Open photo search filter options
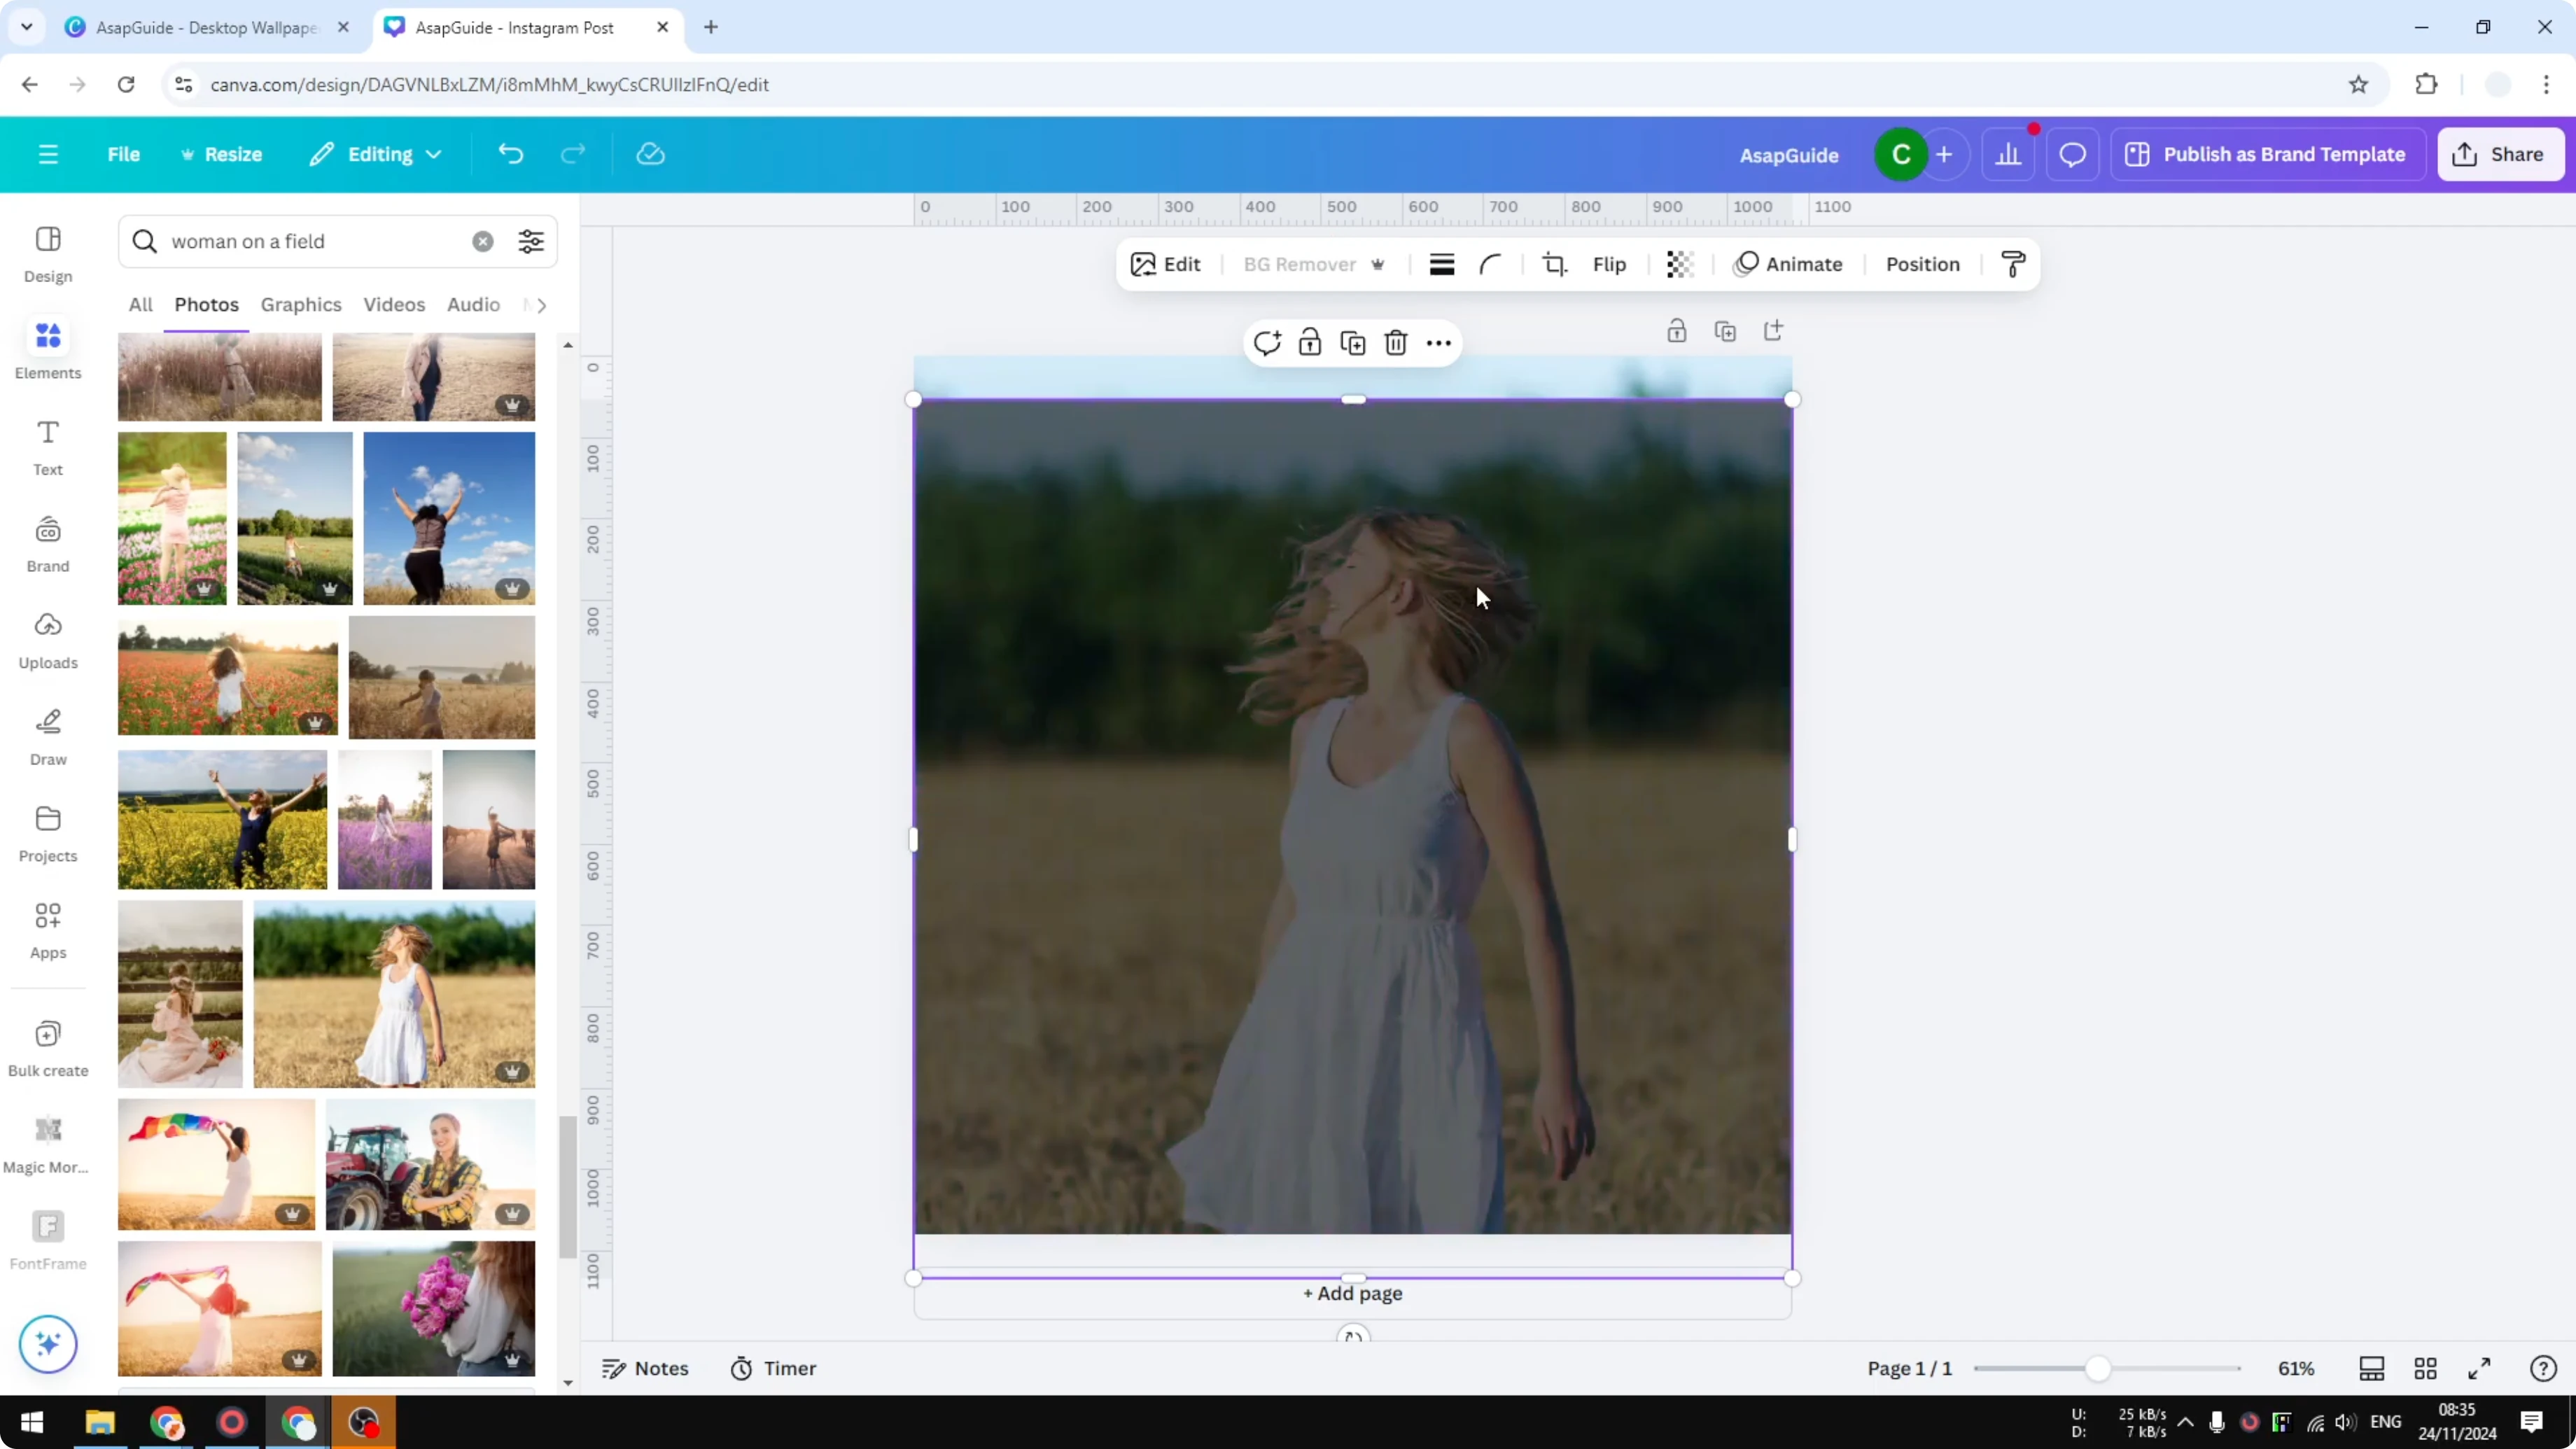Screen dimensions: 2576x1449 (530, 241)
